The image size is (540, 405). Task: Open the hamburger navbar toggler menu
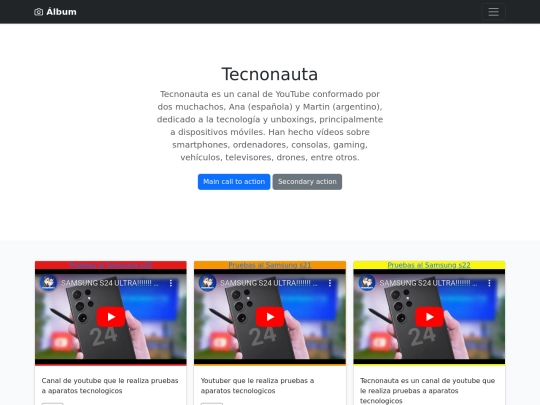(494, 12)
